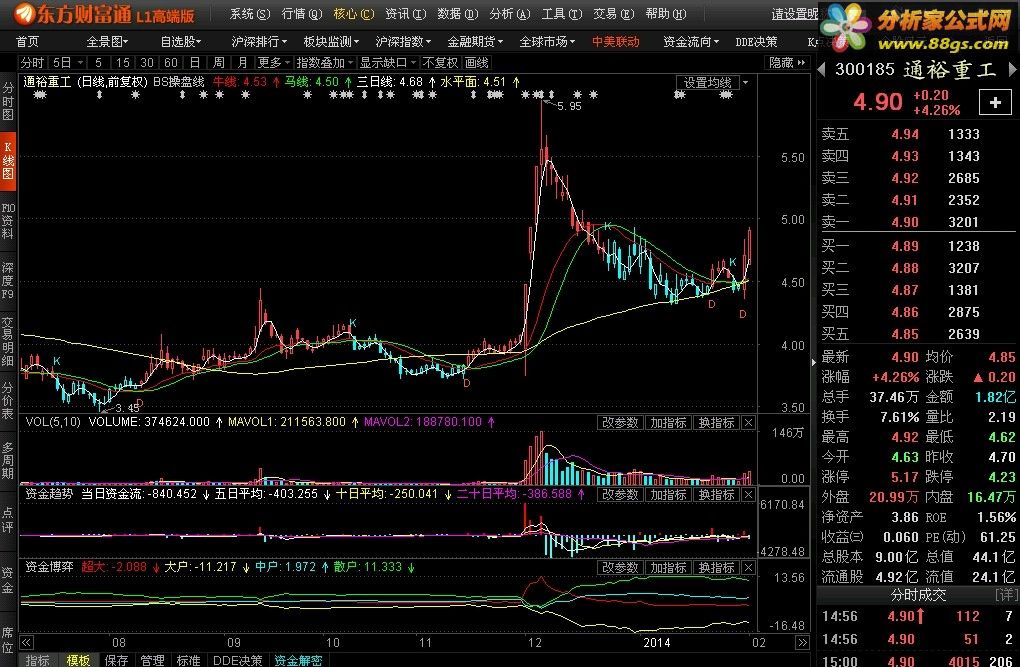The height and width of the screenshot is (667, 1020).
Task: Expand the 资金流向 navigation menu
Action: coord(691,42)
